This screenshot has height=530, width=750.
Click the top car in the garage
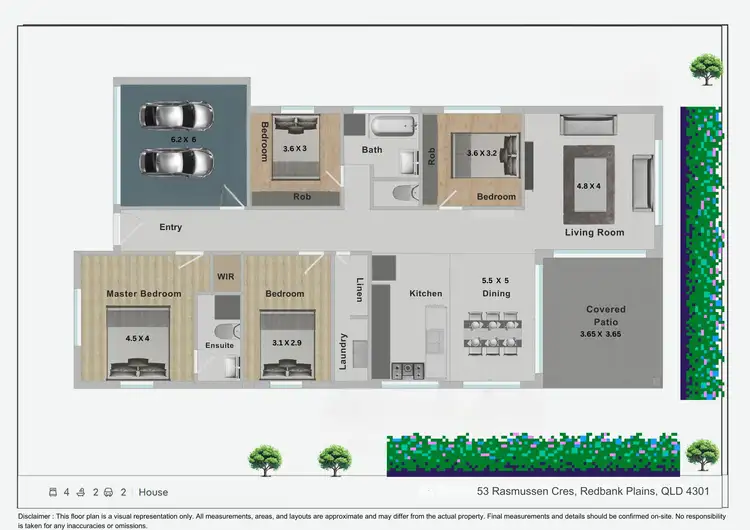click(178, 116)
